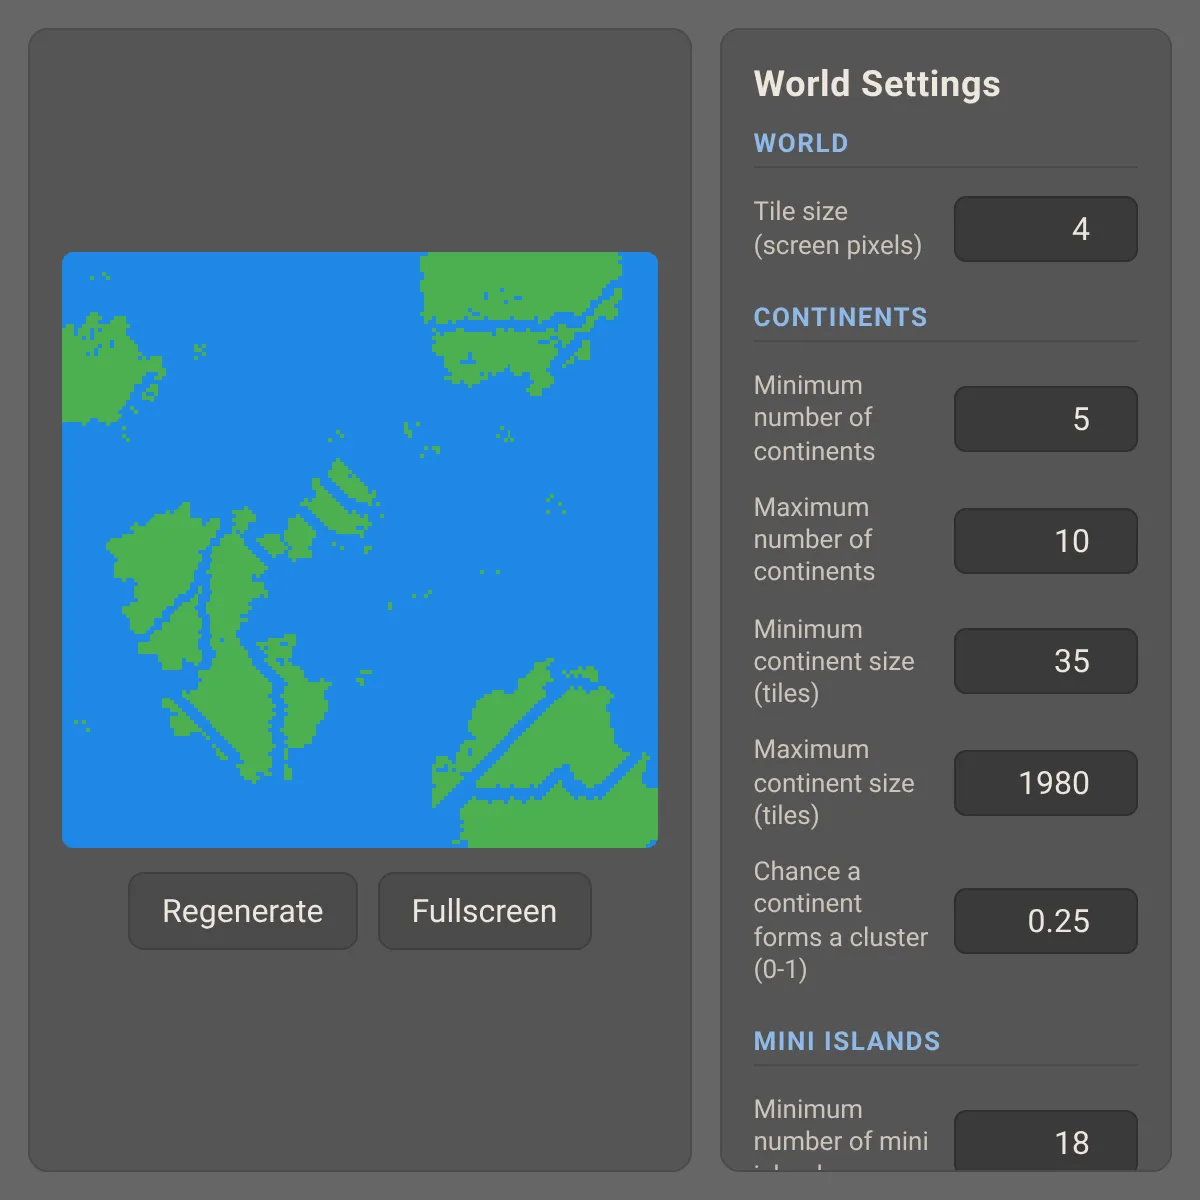The image size is (1200, 1200).
Task: Focus the Tile size input field
Action: point(1046,229)
